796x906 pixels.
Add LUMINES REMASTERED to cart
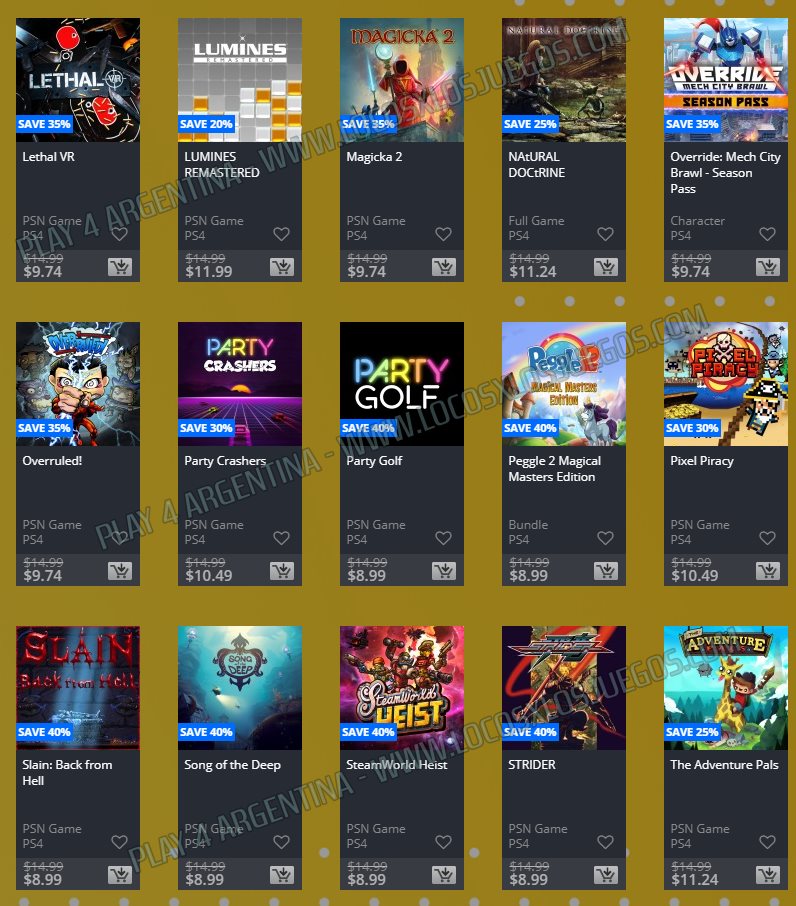click(x=282, y=267)
